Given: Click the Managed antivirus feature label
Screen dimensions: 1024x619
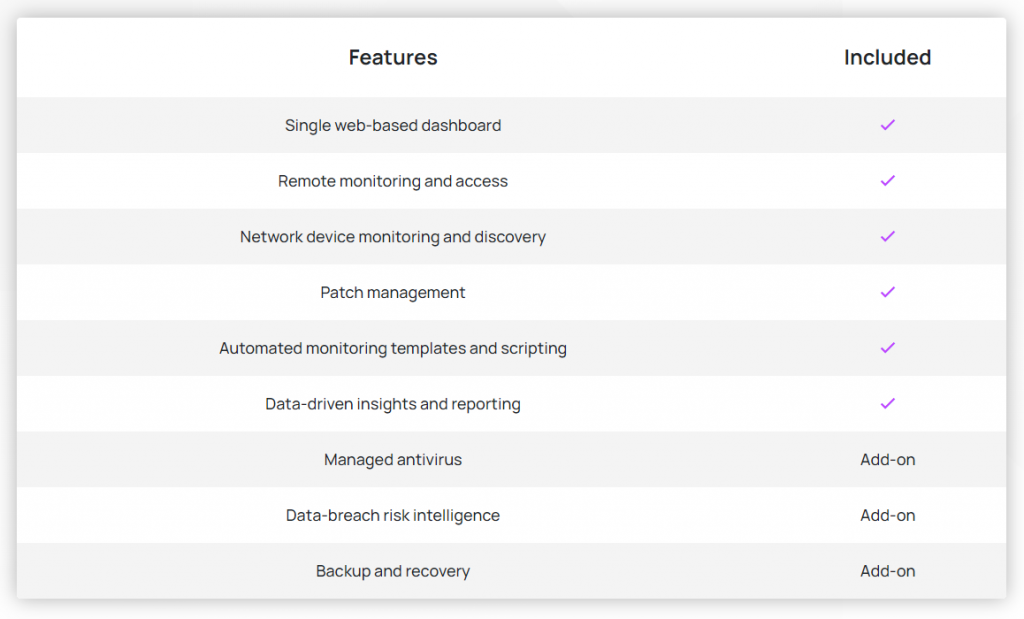Looking at the screenshot, I should (393, 460).
